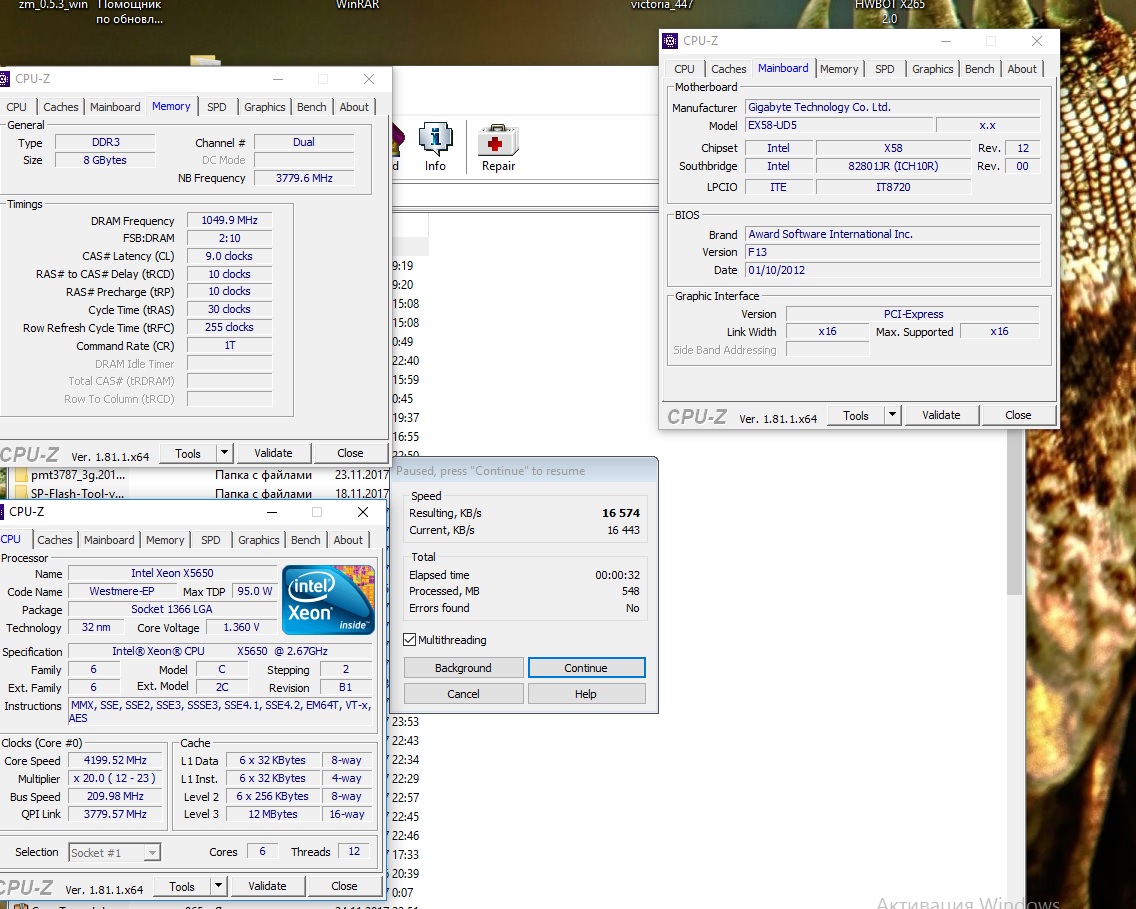Click Cancel in the test dialog
The width and height of the screenshot is (1136, 909).
(x=463, y=694)
